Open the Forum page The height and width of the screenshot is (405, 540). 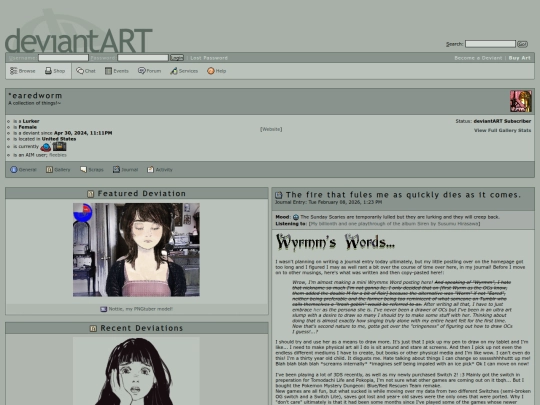149,71
